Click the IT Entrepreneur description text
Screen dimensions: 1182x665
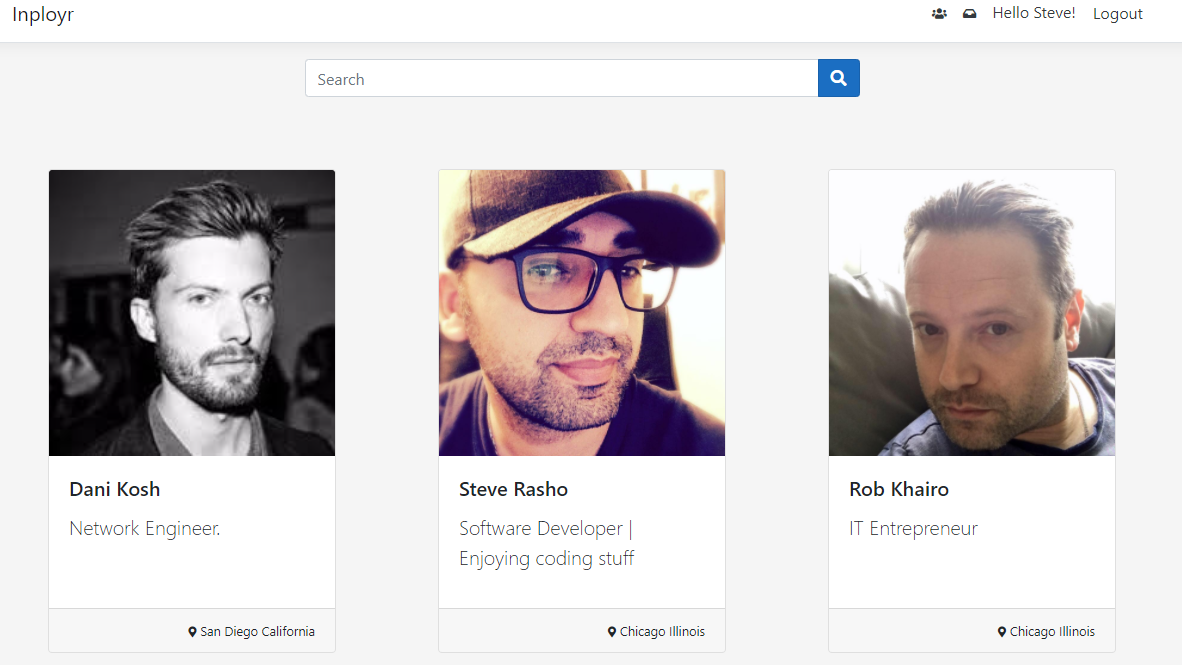(913, 528)
